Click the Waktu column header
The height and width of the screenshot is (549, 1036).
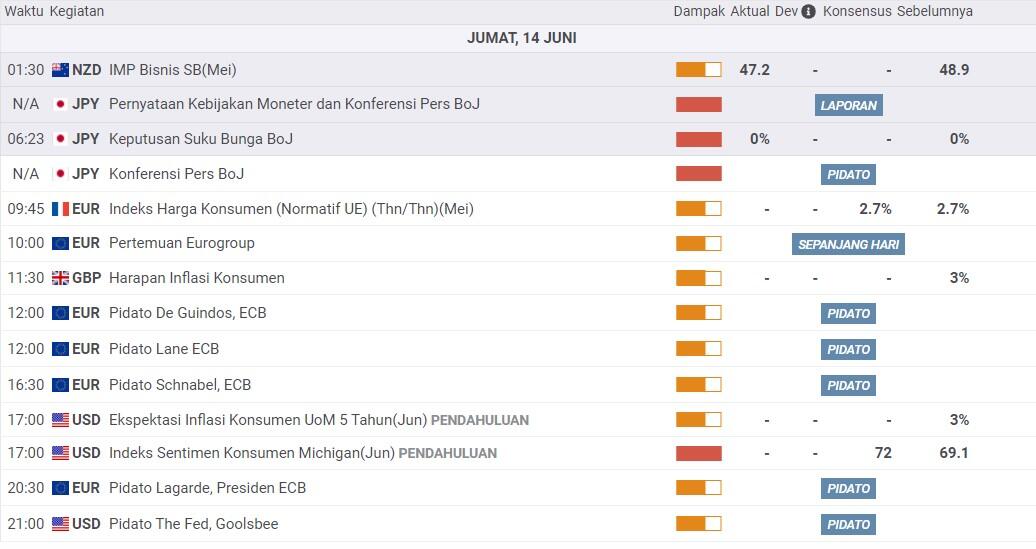24,12
